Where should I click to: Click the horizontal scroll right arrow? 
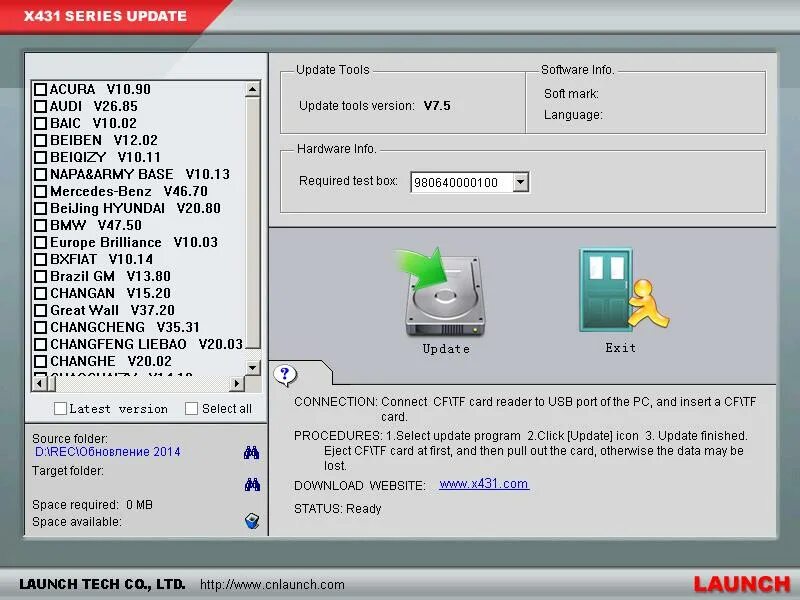(236, 383)
